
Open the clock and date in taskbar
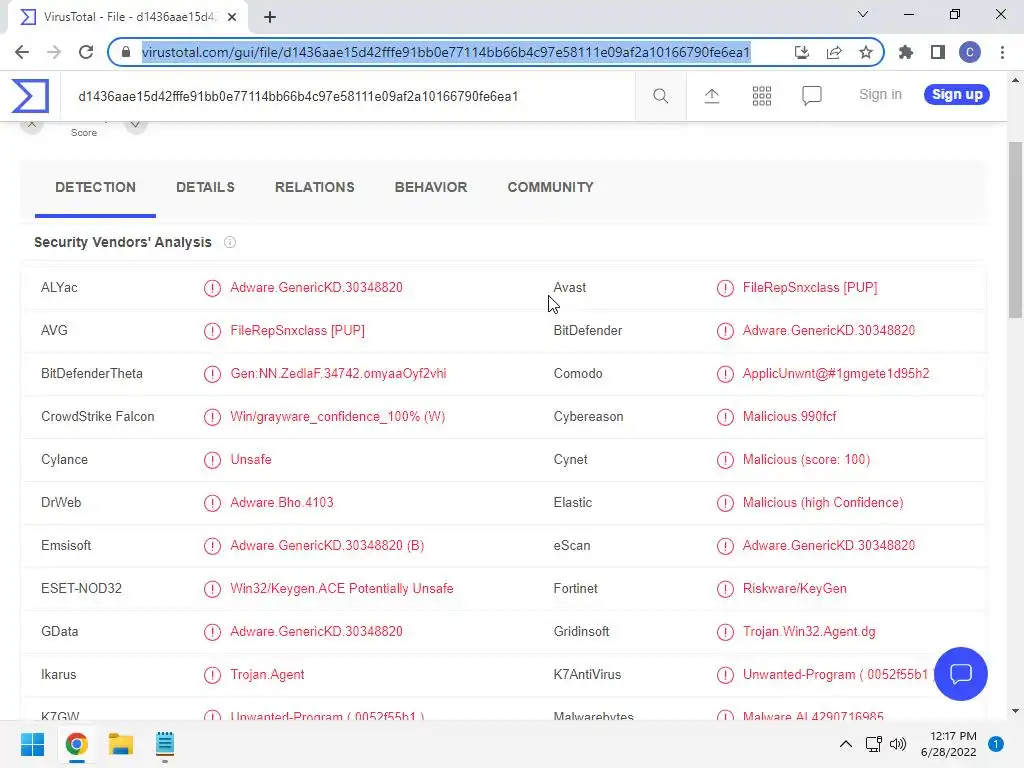(948, 744)
